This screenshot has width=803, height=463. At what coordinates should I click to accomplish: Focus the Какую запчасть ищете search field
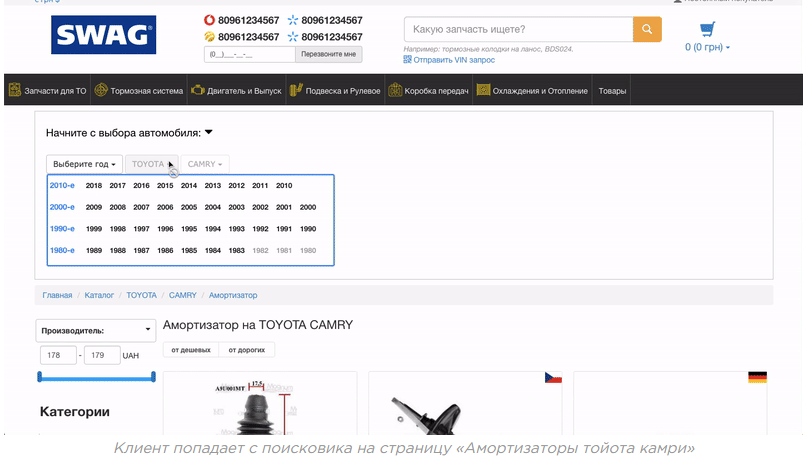[x=518, y=29]
